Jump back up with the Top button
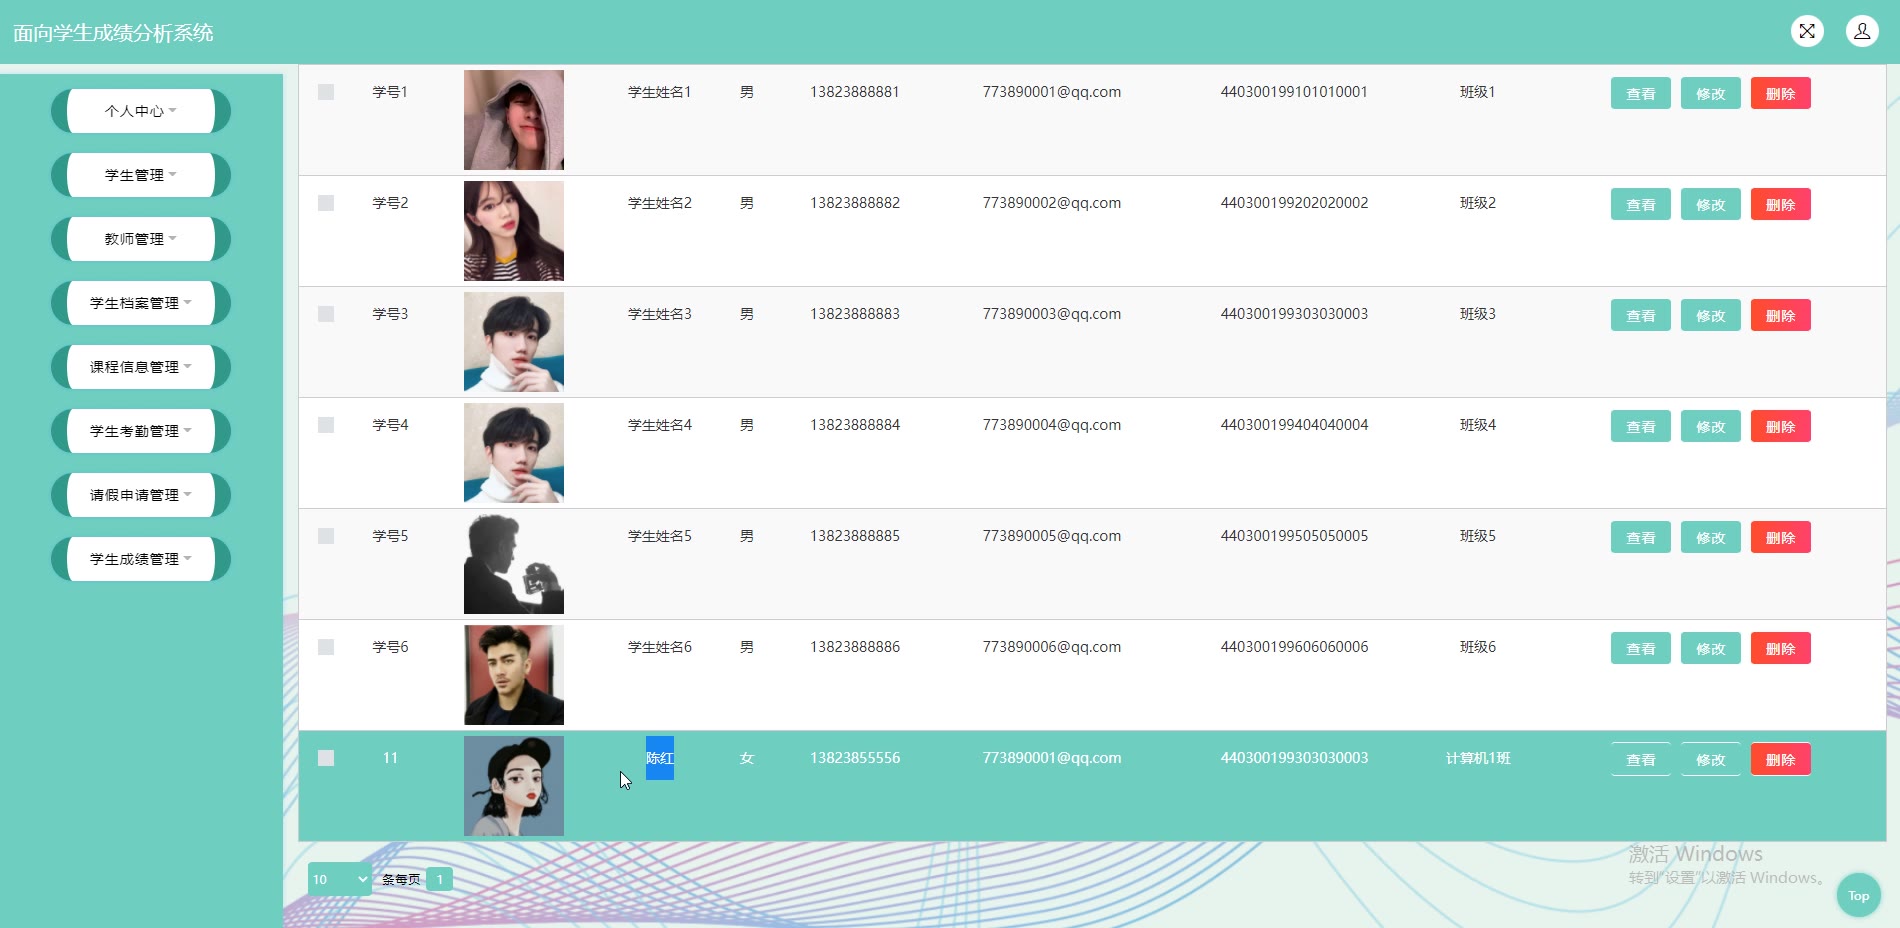The image size is (1900, 928). [x=1859, y=896]
